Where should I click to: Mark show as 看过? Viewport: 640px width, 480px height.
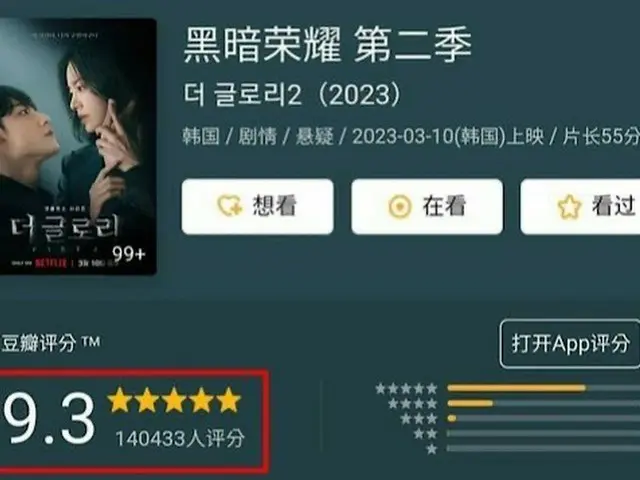click(580, 207)
